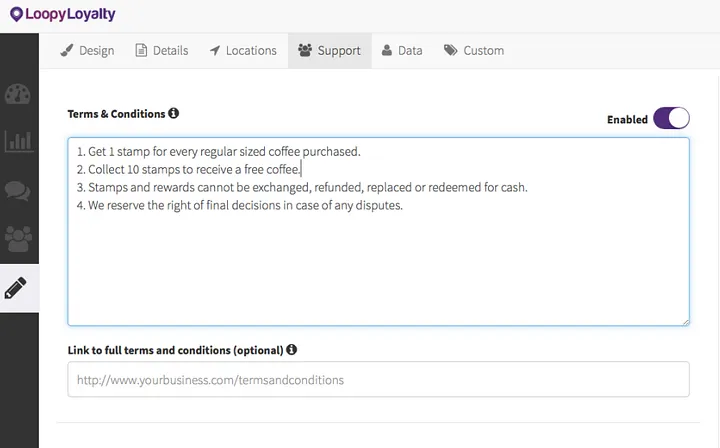Click the "Enabled" label text

(627, 119)
